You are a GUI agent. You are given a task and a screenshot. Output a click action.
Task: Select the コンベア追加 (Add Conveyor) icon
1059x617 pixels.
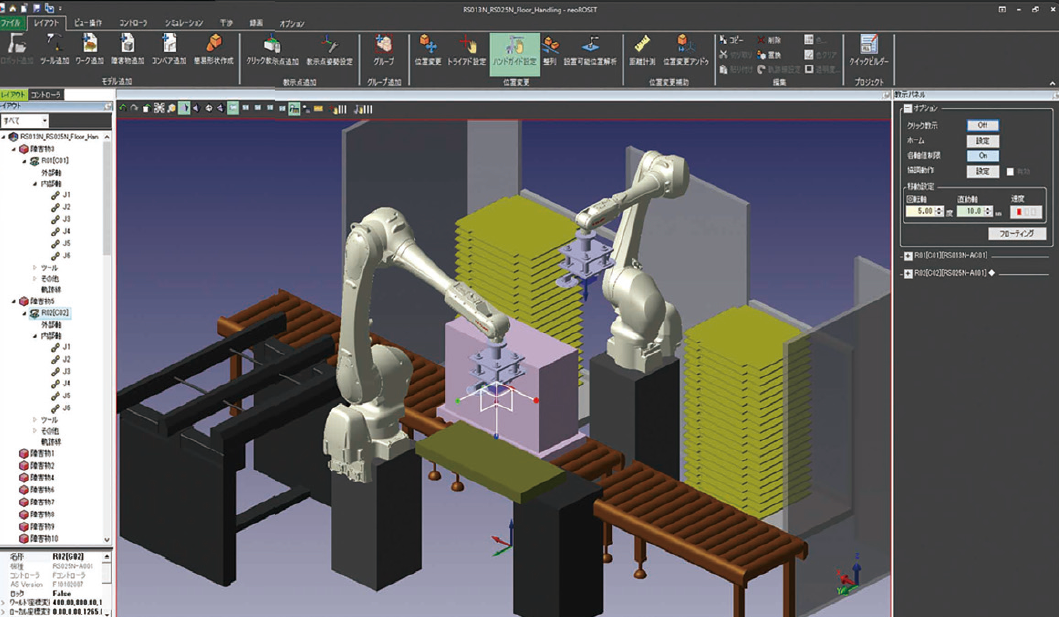pyautogui.click(x=169, y=47)
